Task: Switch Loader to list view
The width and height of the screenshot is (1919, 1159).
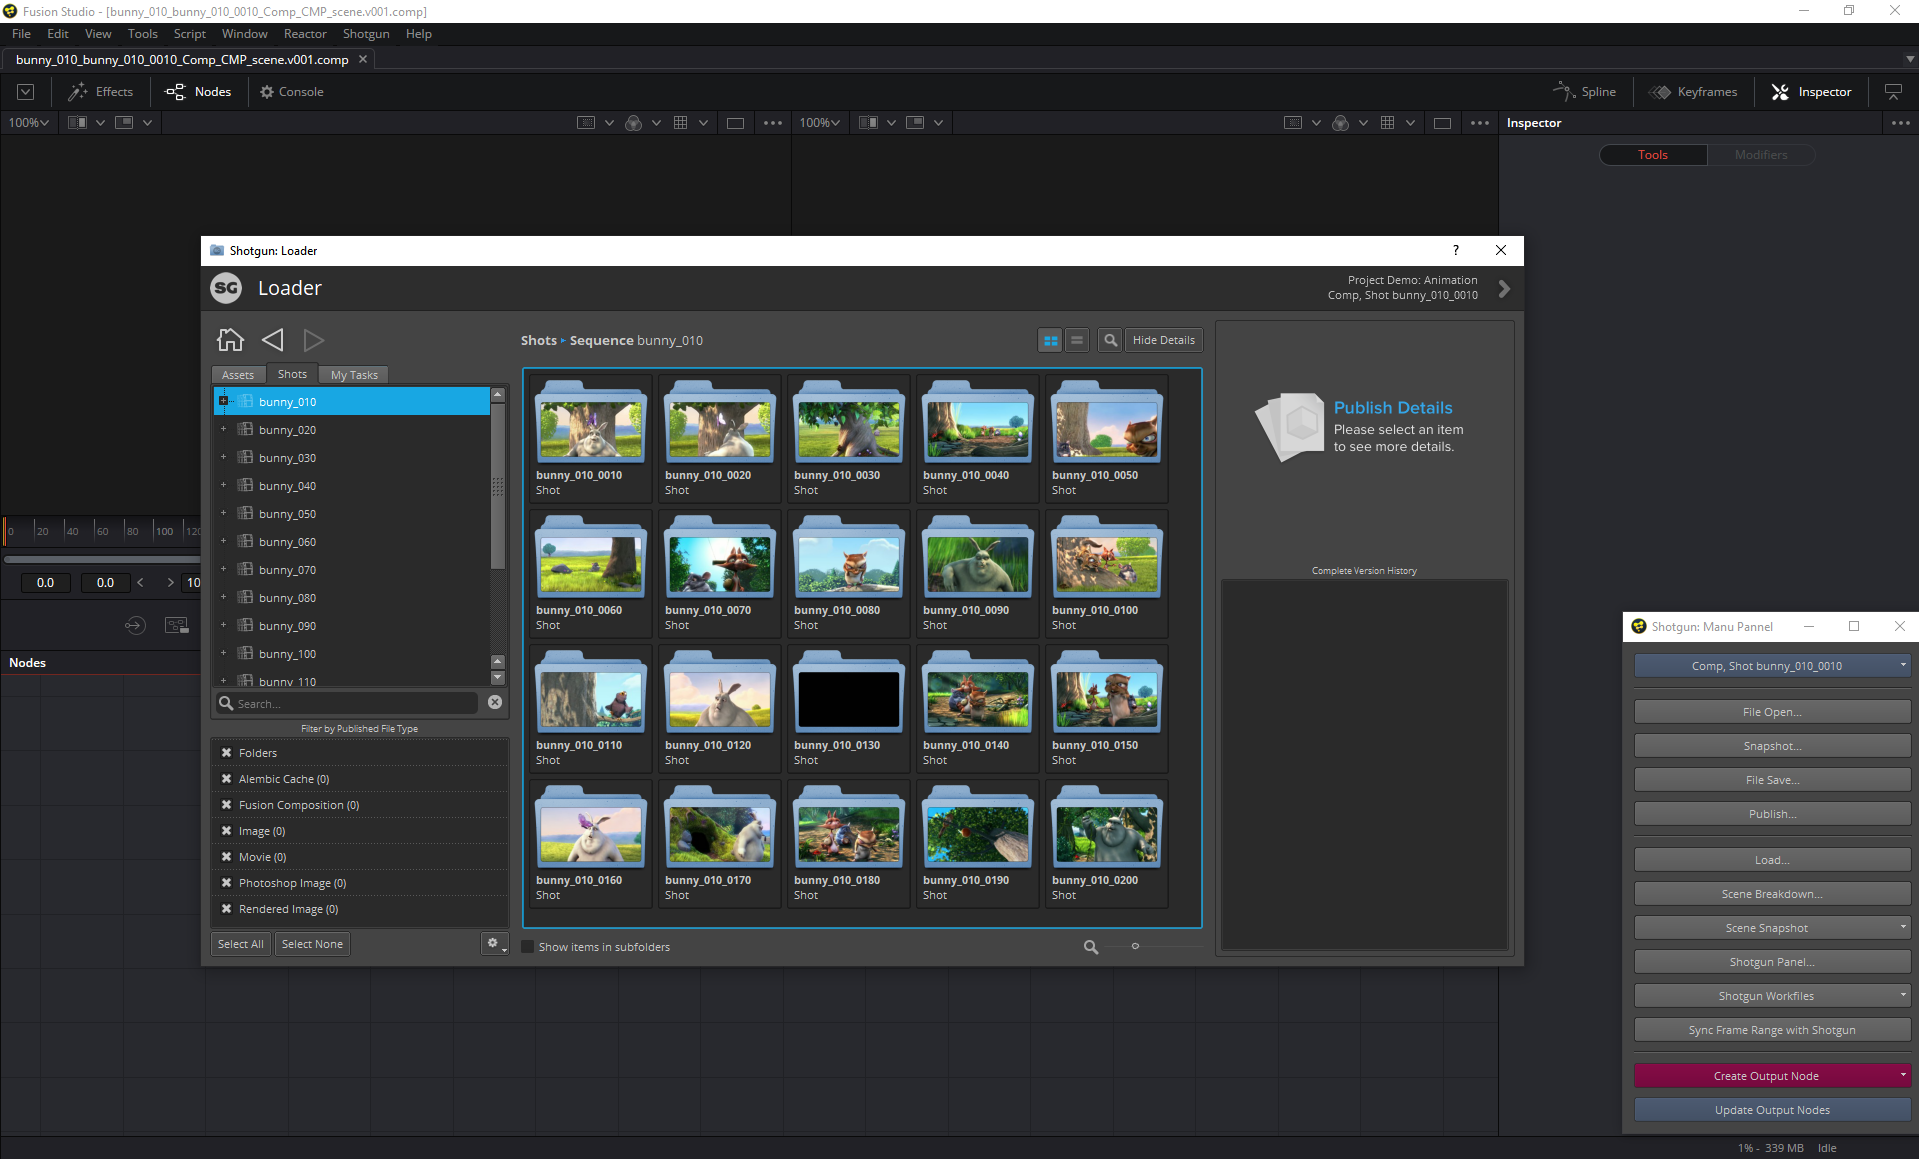Action: (x=1077, y=340)
